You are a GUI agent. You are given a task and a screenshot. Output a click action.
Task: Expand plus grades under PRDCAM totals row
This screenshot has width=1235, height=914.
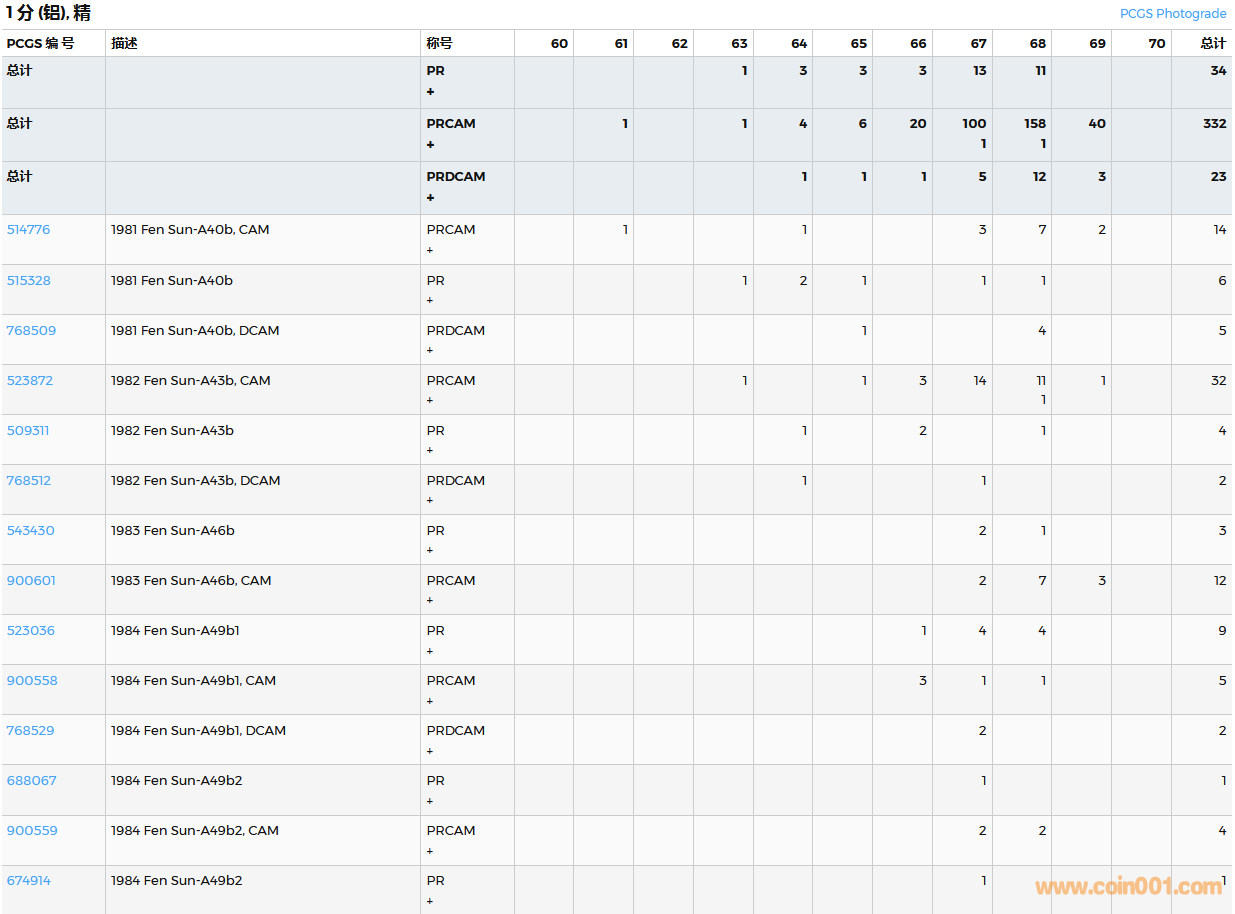[x=431, y=198]
